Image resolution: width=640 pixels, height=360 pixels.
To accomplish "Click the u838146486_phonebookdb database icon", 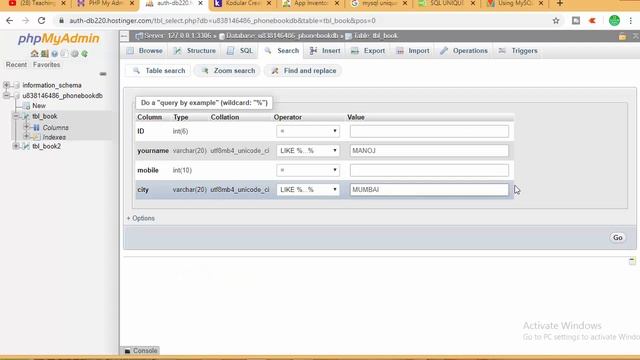I will click(x=17, y=96).
